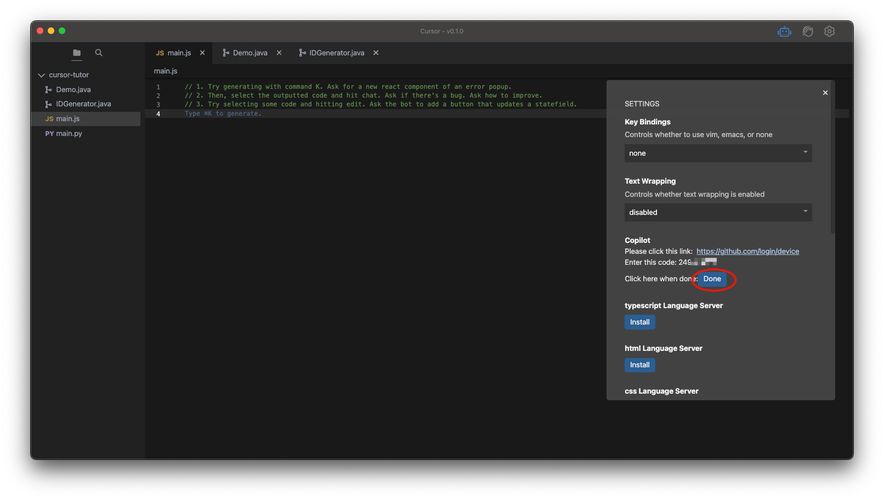
Task: Open the search magnifier icon in sidebar
Action: [x=99, y=53]
